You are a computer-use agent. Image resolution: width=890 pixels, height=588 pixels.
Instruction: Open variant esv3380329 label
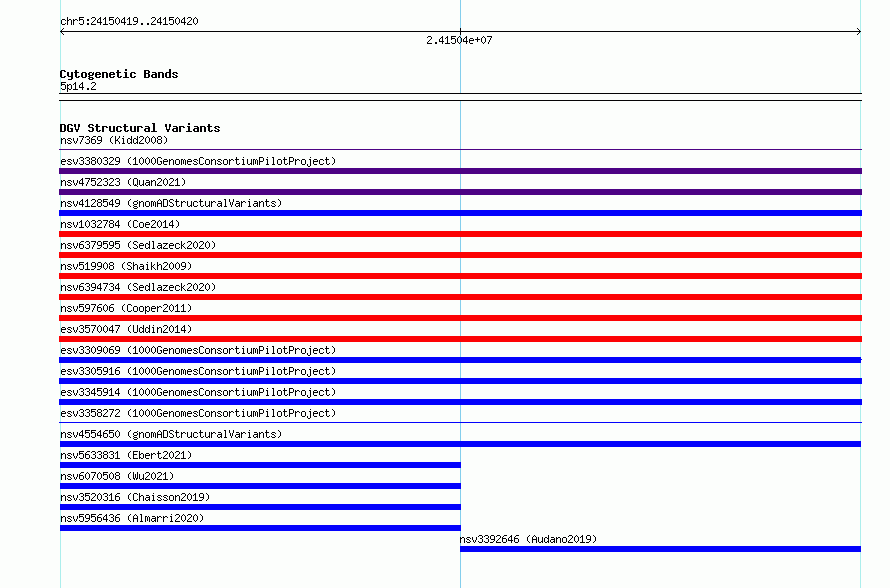(198, 161)
